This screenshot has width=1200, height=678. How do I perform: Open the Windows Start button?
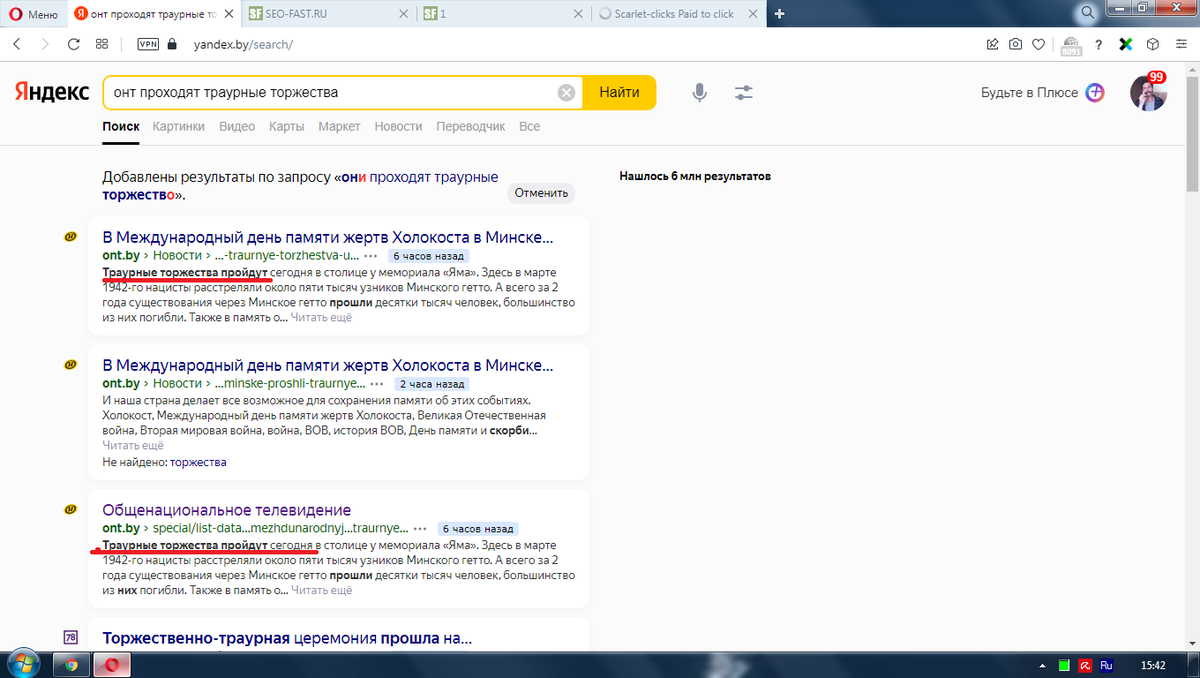(x=22, y=664)
